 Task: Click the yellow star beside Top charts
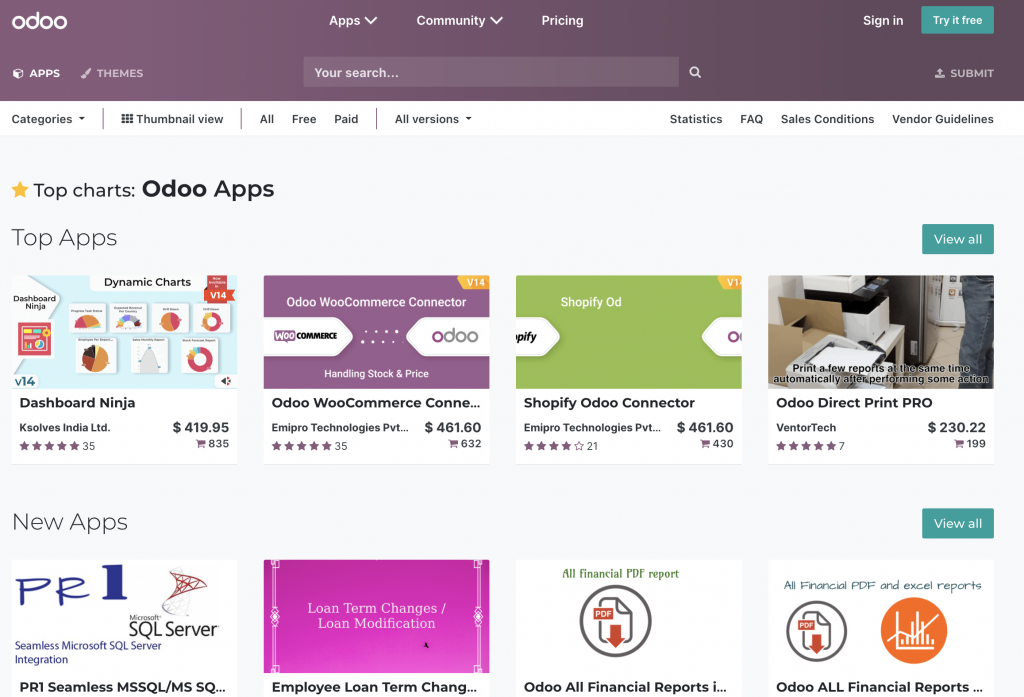click(20, 189)
